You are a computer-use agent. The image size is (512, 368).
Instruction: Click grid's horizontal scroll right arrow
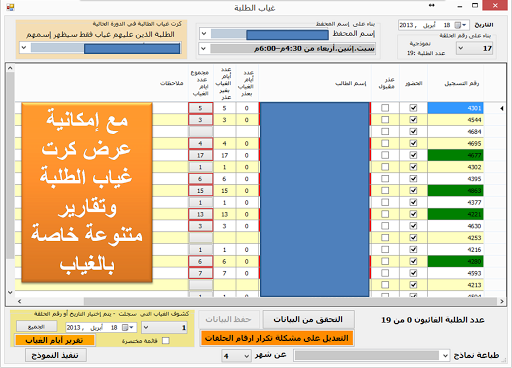click(x=502, y=301)
